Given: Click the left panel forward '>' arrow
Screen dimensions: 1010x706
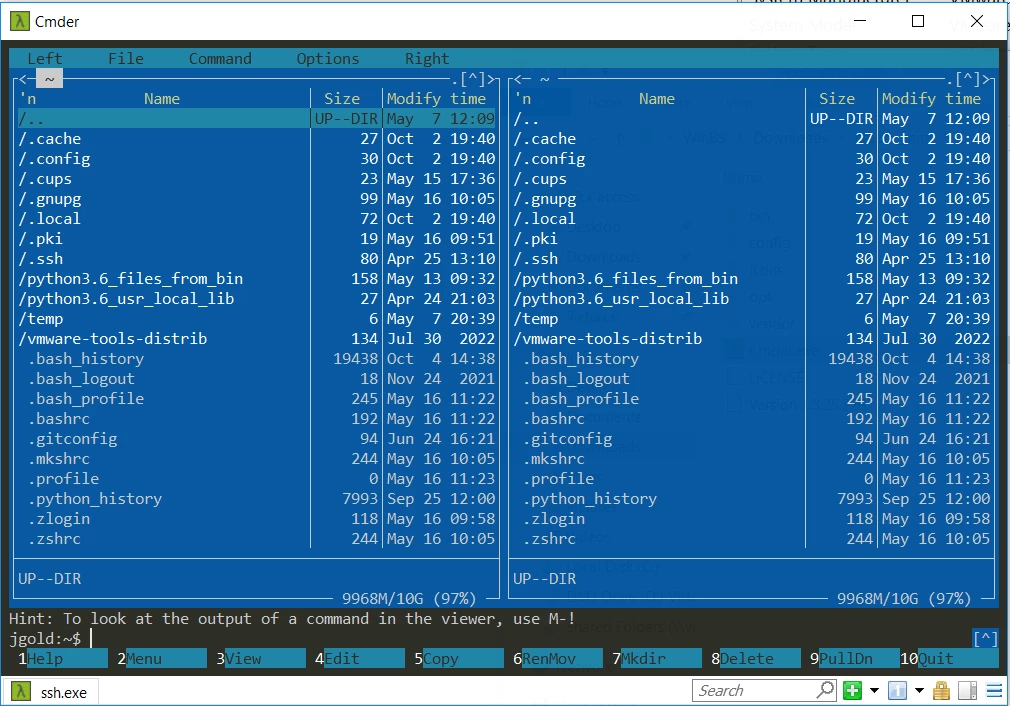Looking at the screenshot, I should click(x=491, y=79).
